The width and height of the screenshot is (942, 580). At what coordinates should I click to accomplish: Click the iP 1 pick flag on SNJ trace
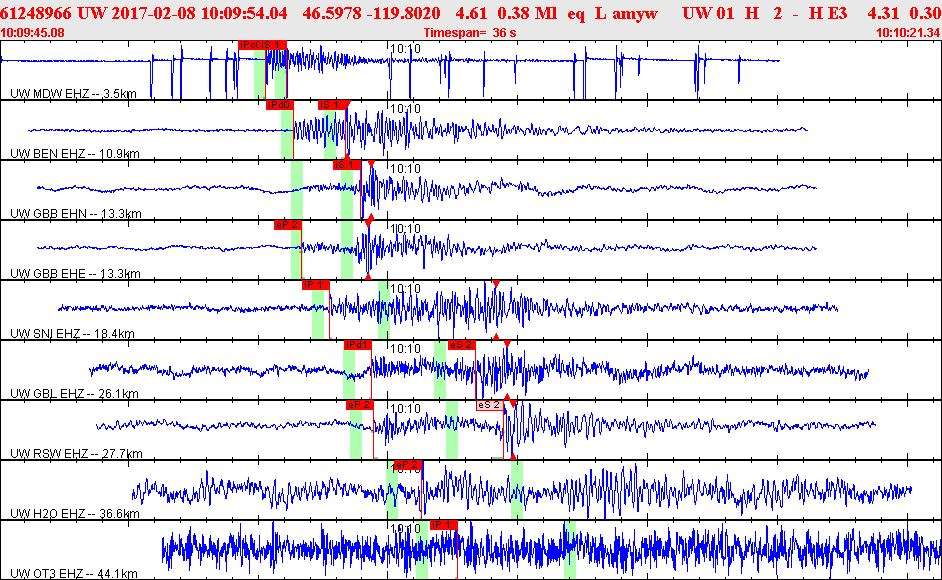[315, 285]
